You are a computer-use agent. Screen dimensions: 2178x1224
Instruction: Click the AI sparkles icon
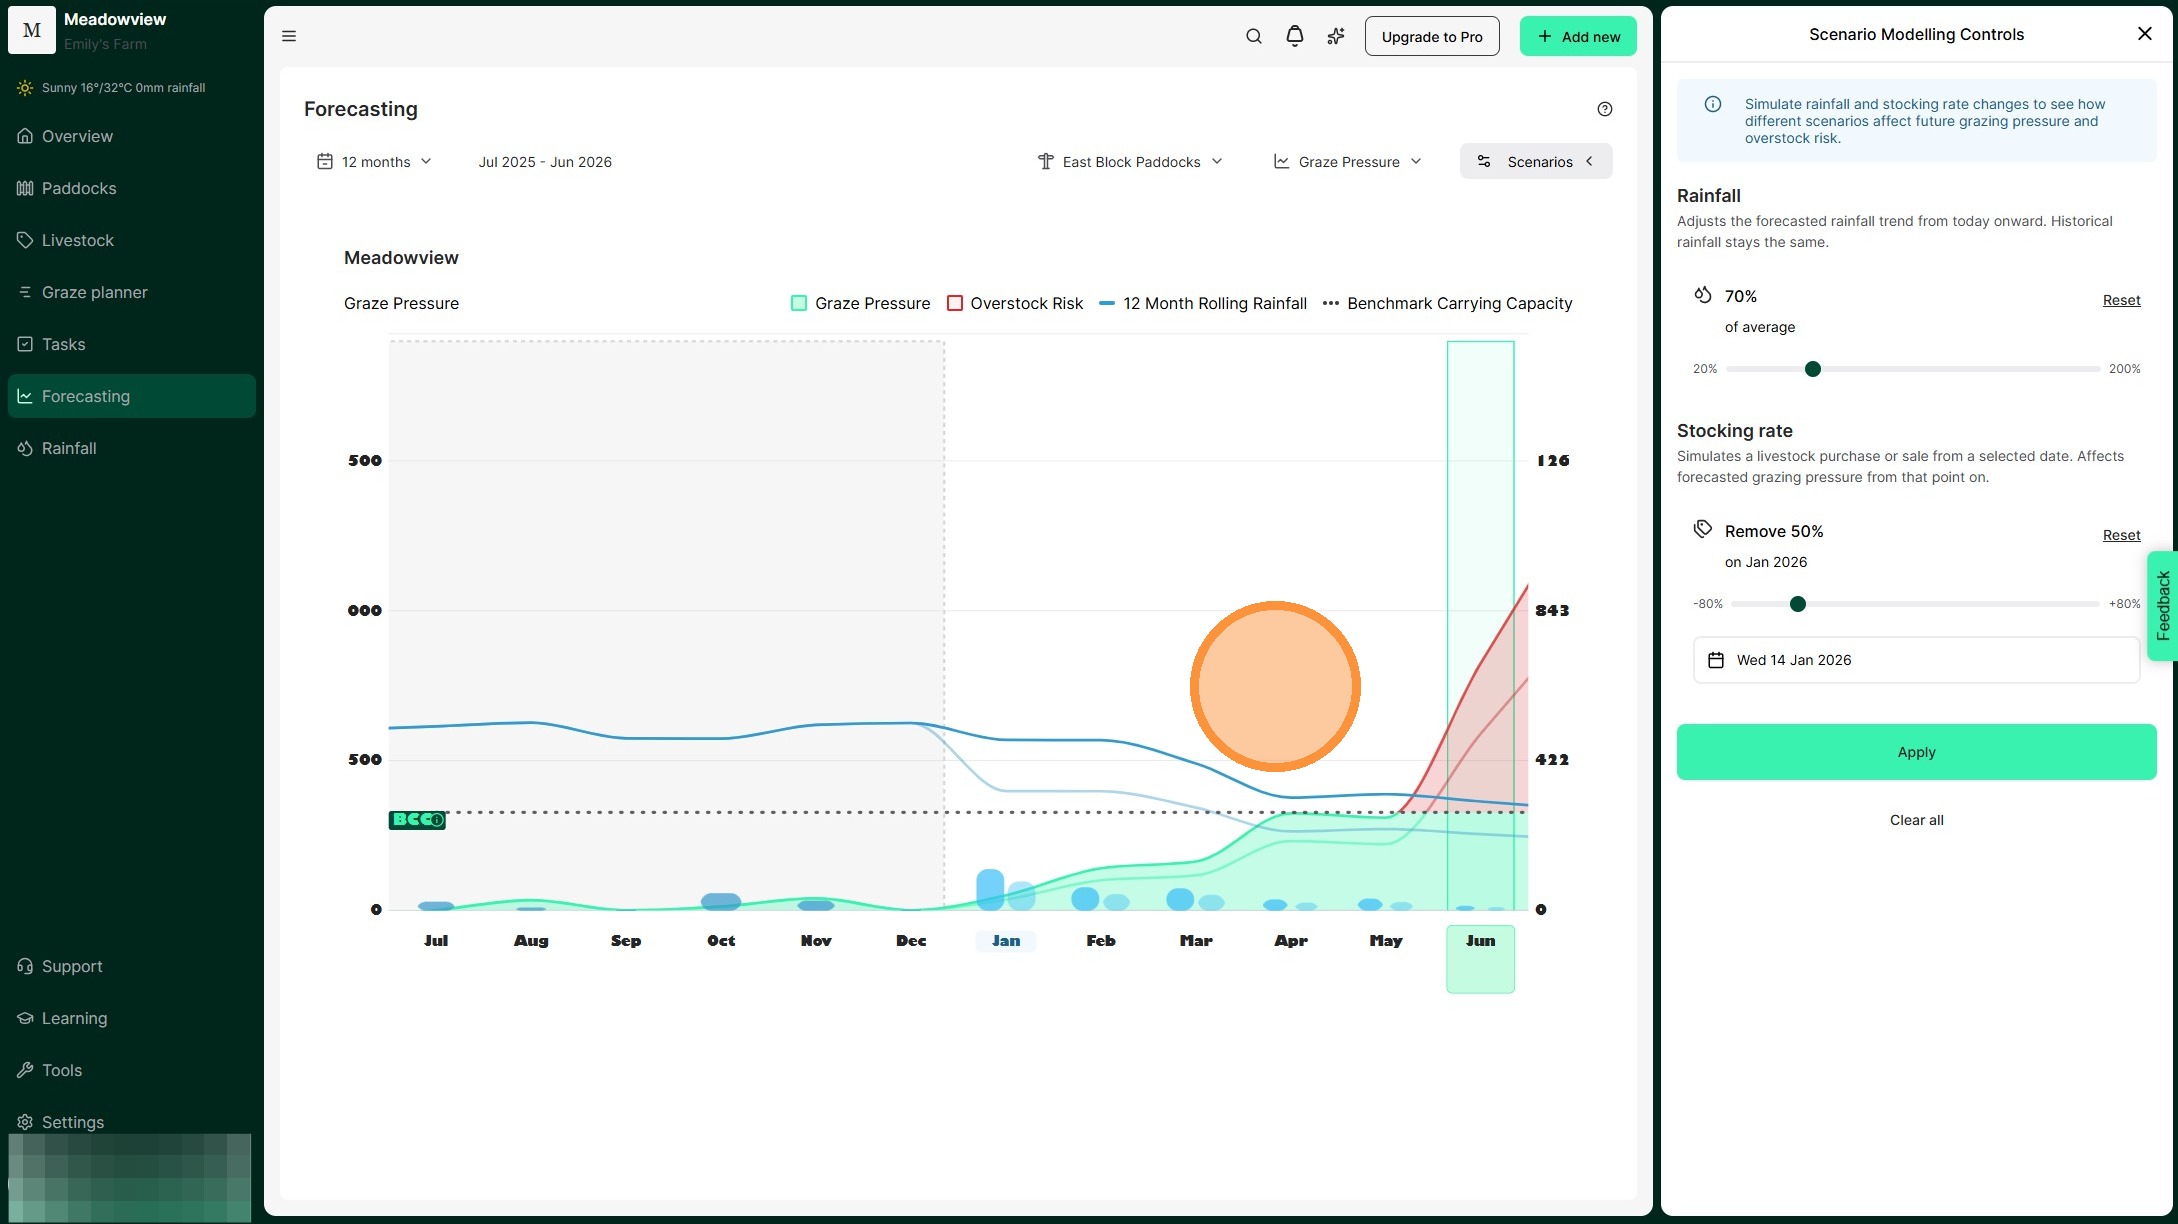tap(1335, 36)
